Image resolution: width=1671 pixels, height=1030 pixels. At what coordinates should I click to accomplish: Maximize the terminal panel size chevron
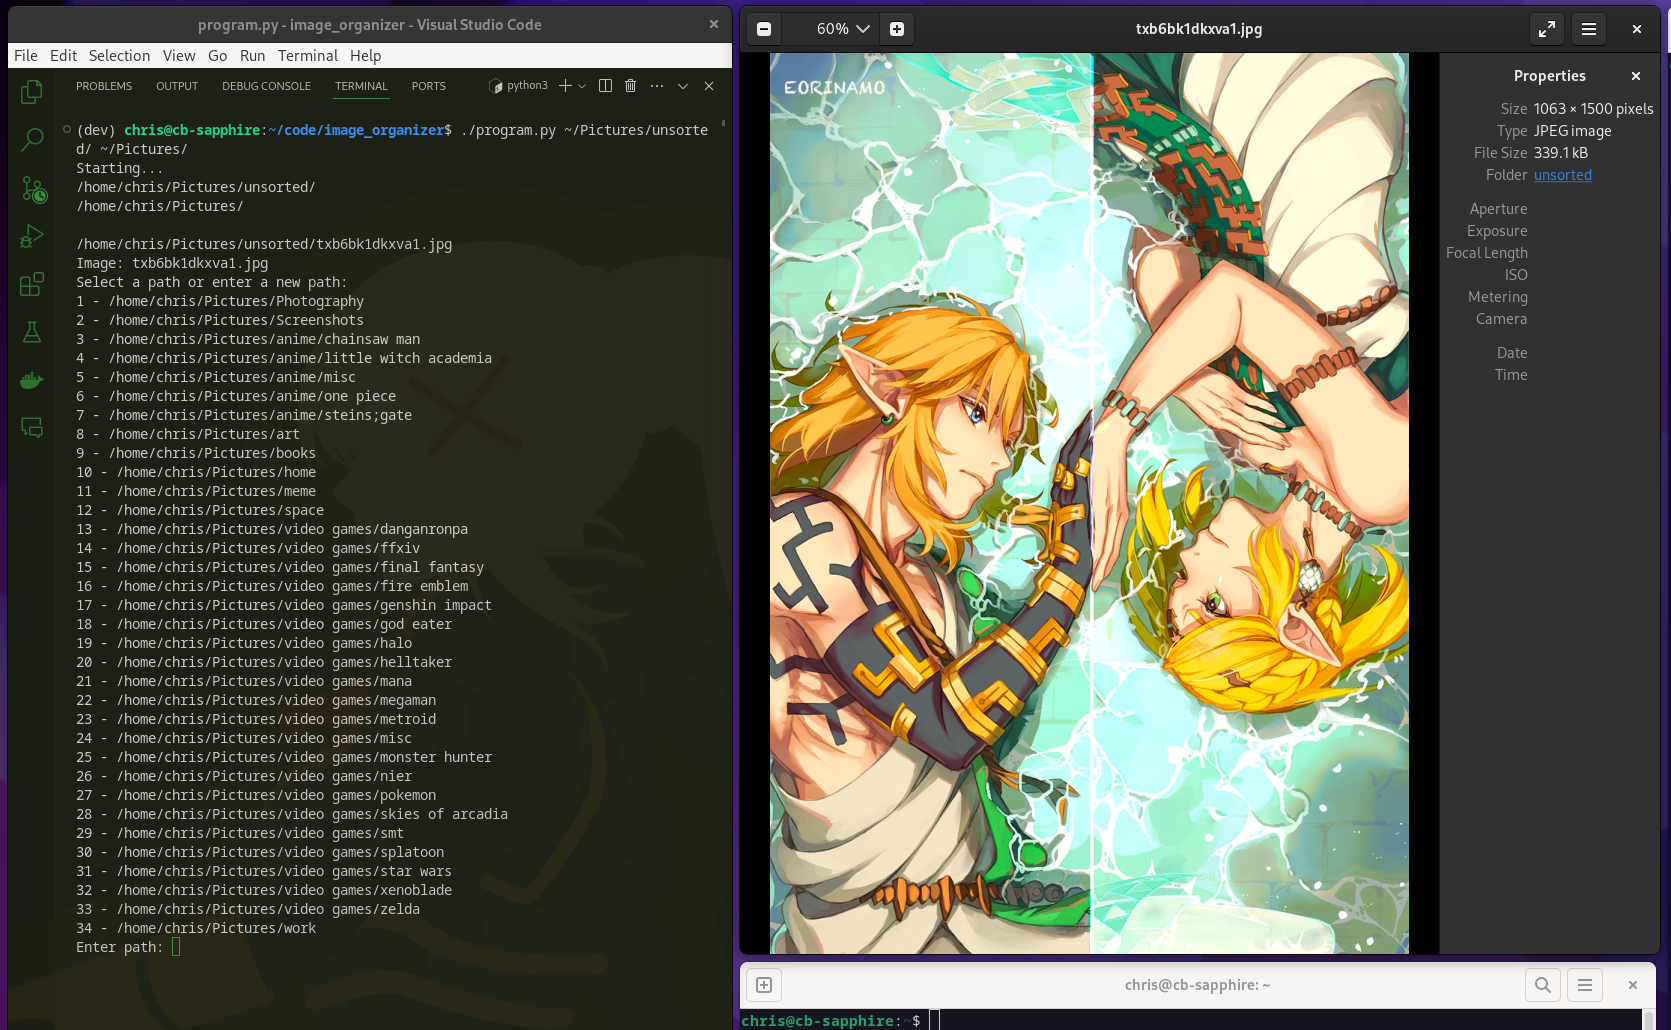tap(683, 86)
